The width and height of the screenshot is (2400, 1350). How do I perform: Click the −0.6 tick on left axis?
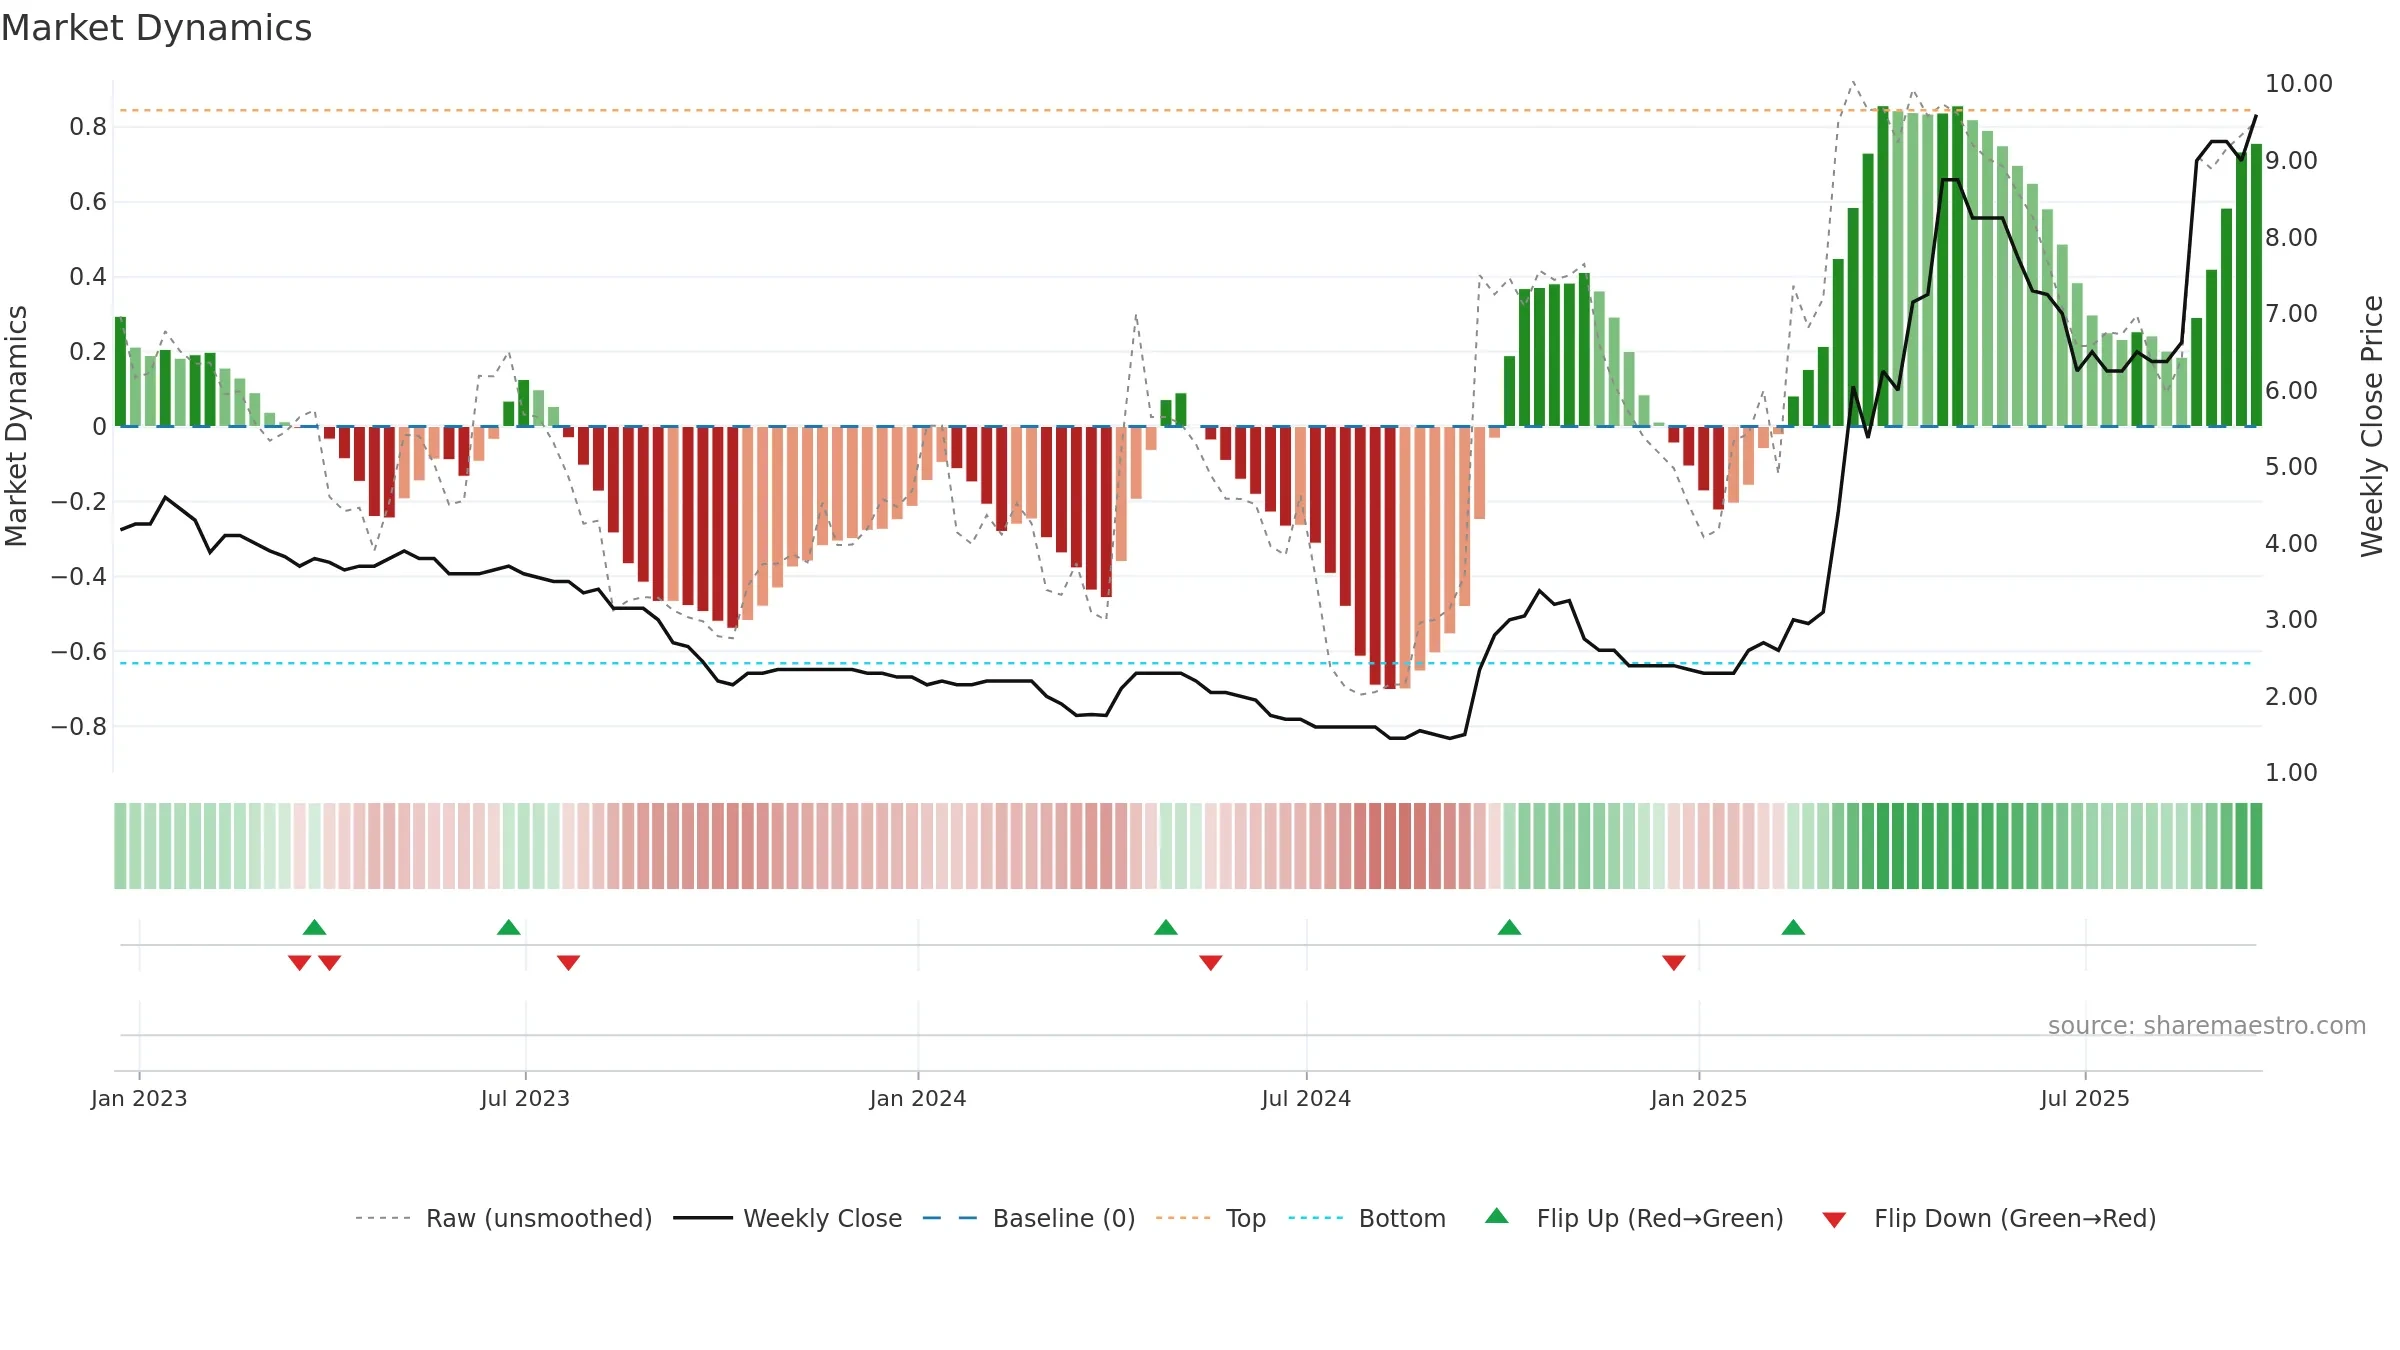[x=79, y=651]
